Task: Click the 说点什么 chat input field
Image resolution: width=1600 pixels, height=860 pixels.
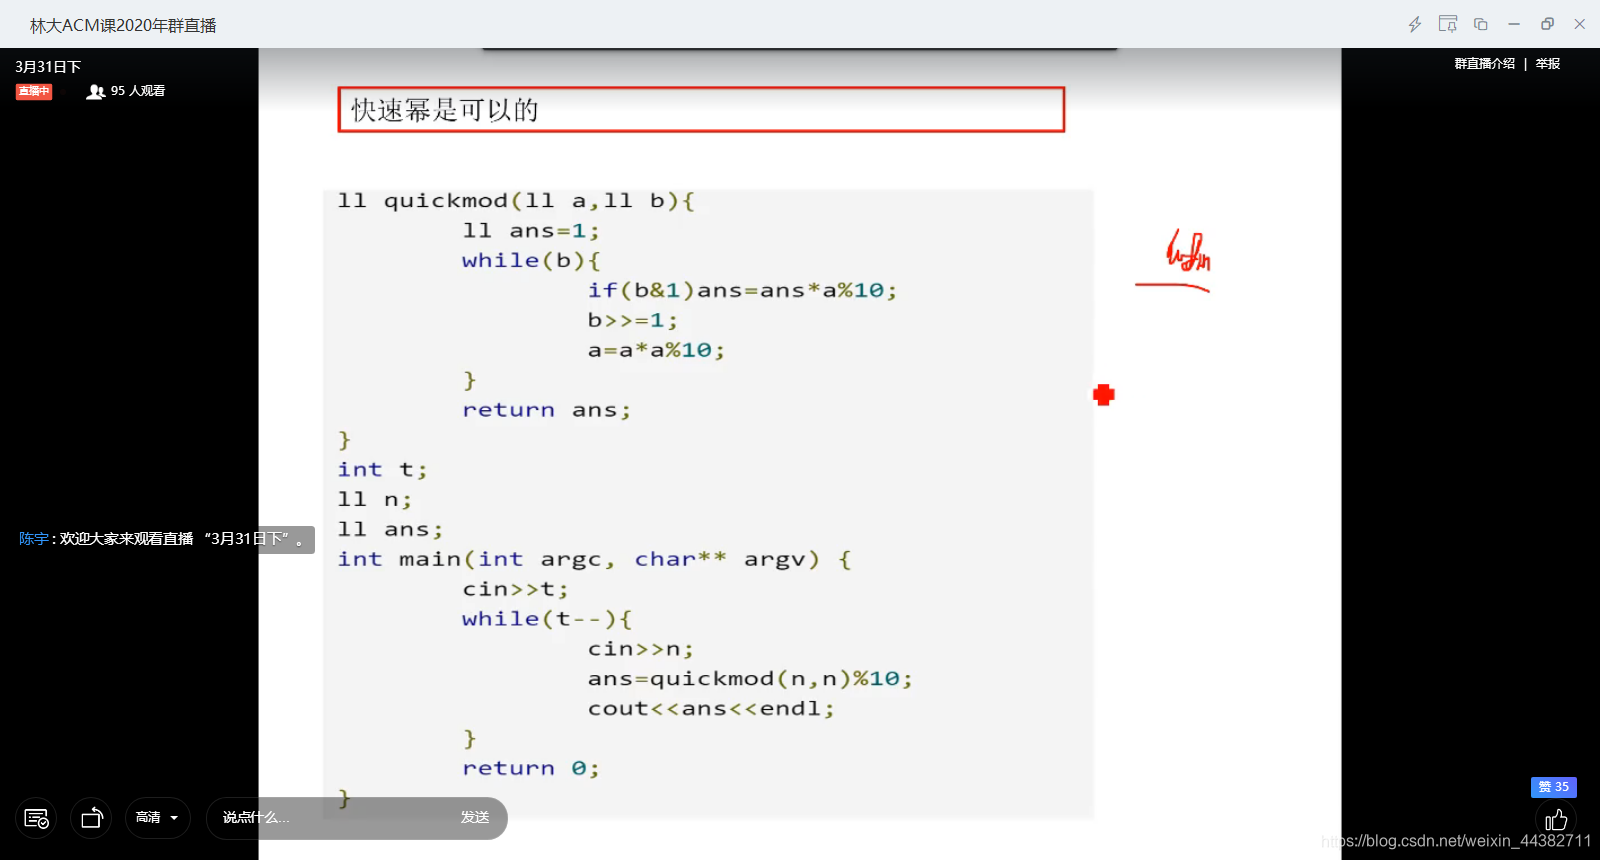Action: [x=330, y=818]
